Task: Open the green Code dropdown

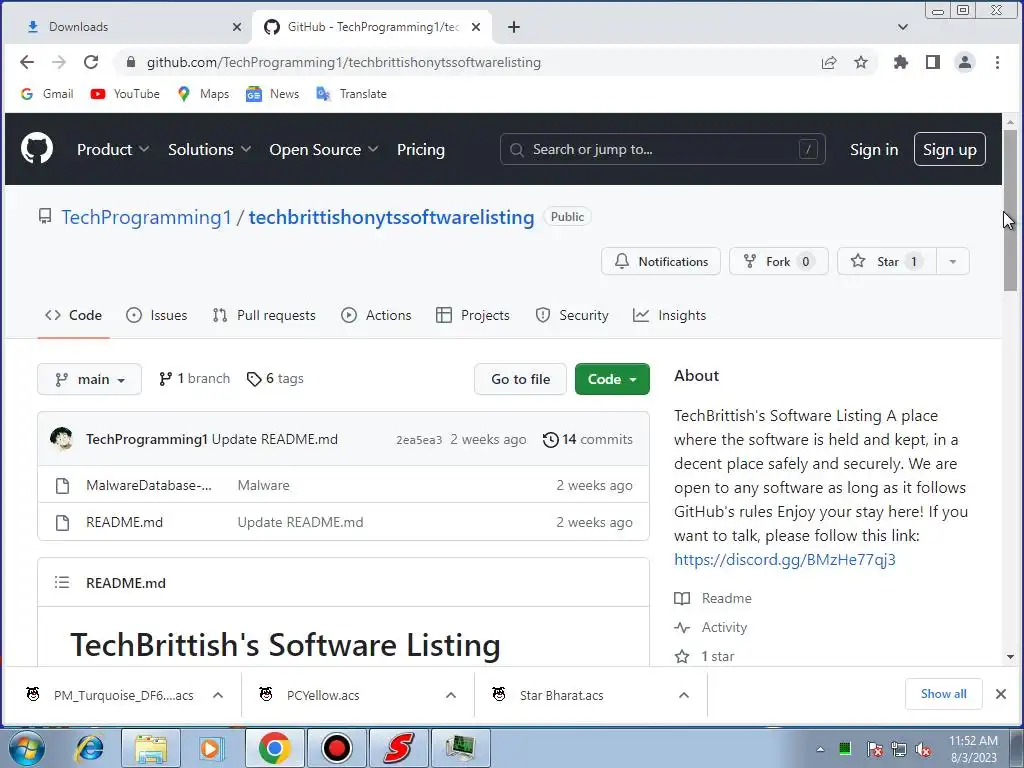Action: click(x=612, y=379)
